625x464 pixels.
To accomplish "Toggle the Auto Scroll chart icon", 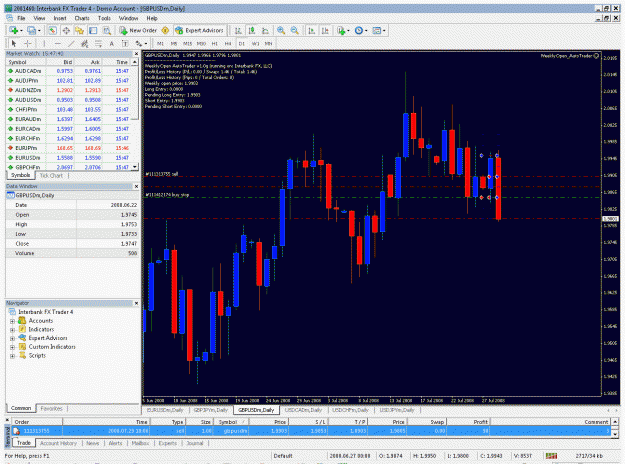I will click(x=312, y=30).
